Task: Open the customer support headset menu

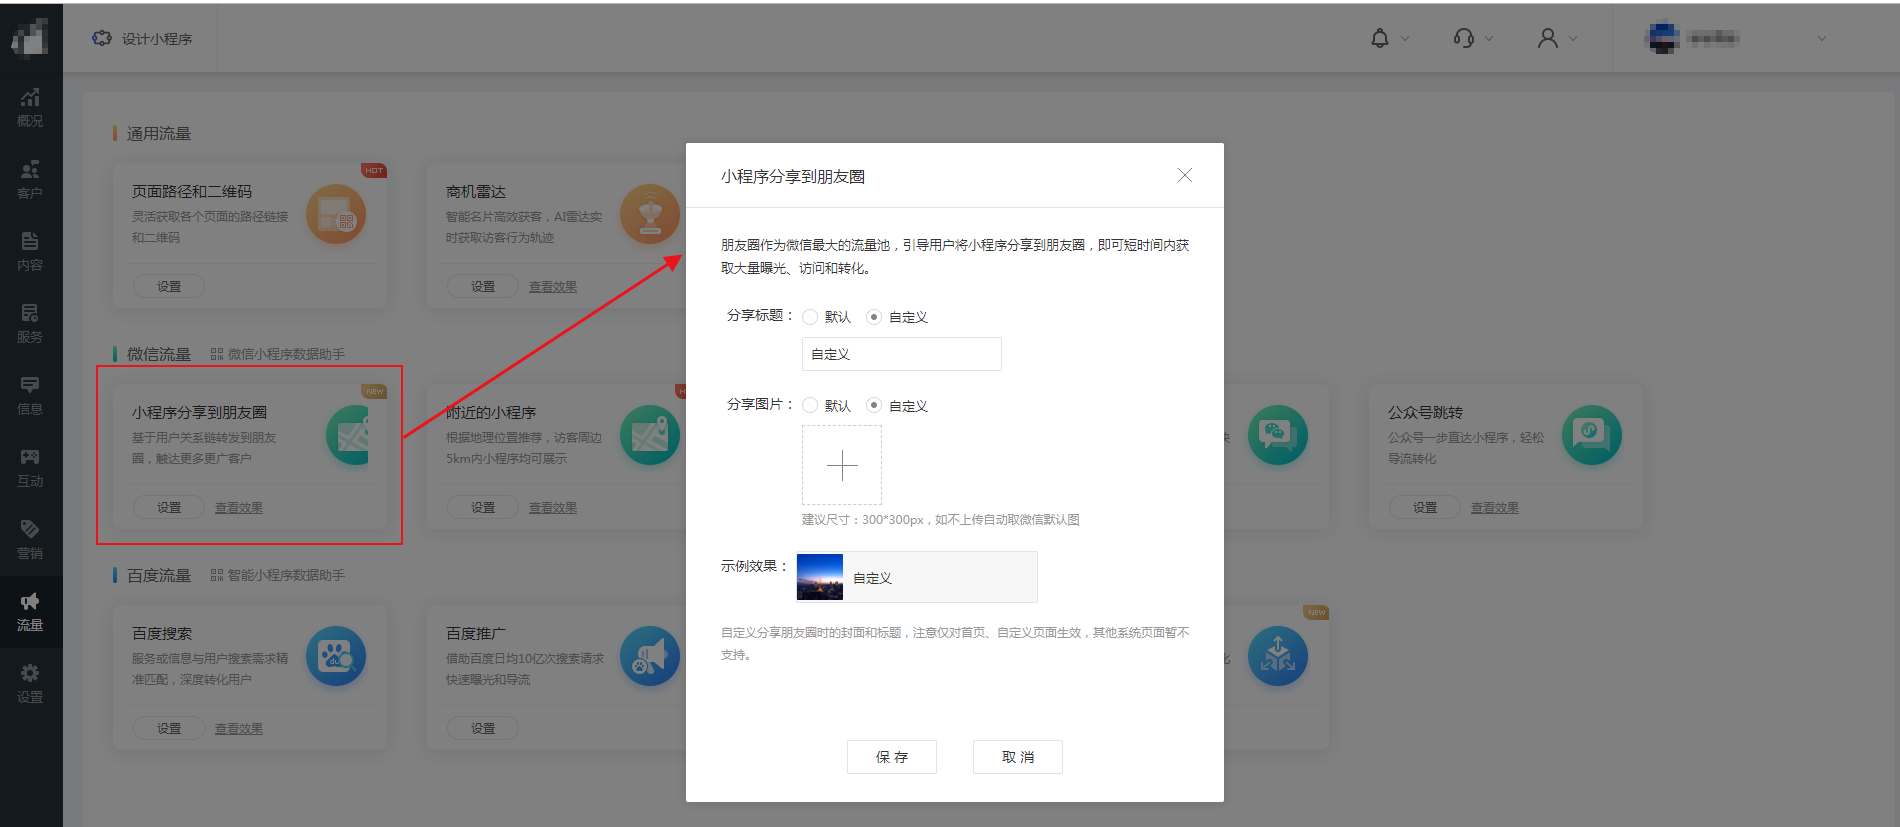Action: (1463, 38)
